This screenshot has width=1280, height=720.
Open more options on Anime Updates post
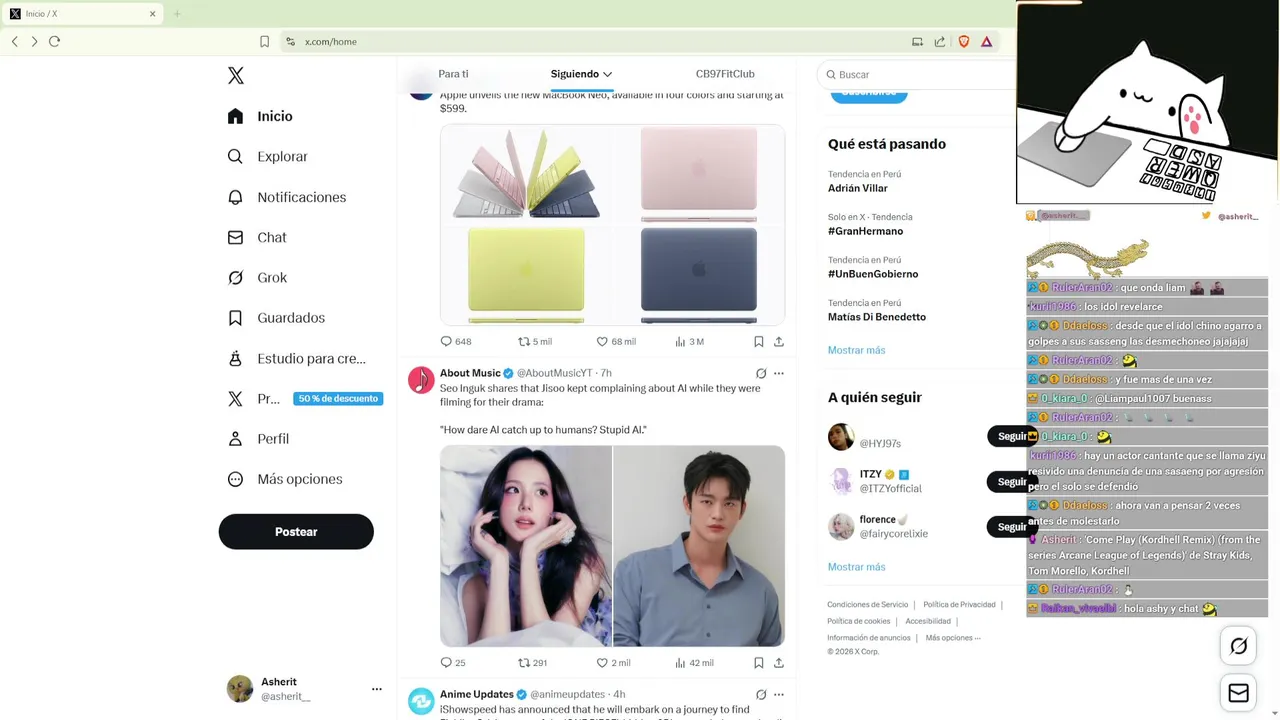tap(779, 694)
